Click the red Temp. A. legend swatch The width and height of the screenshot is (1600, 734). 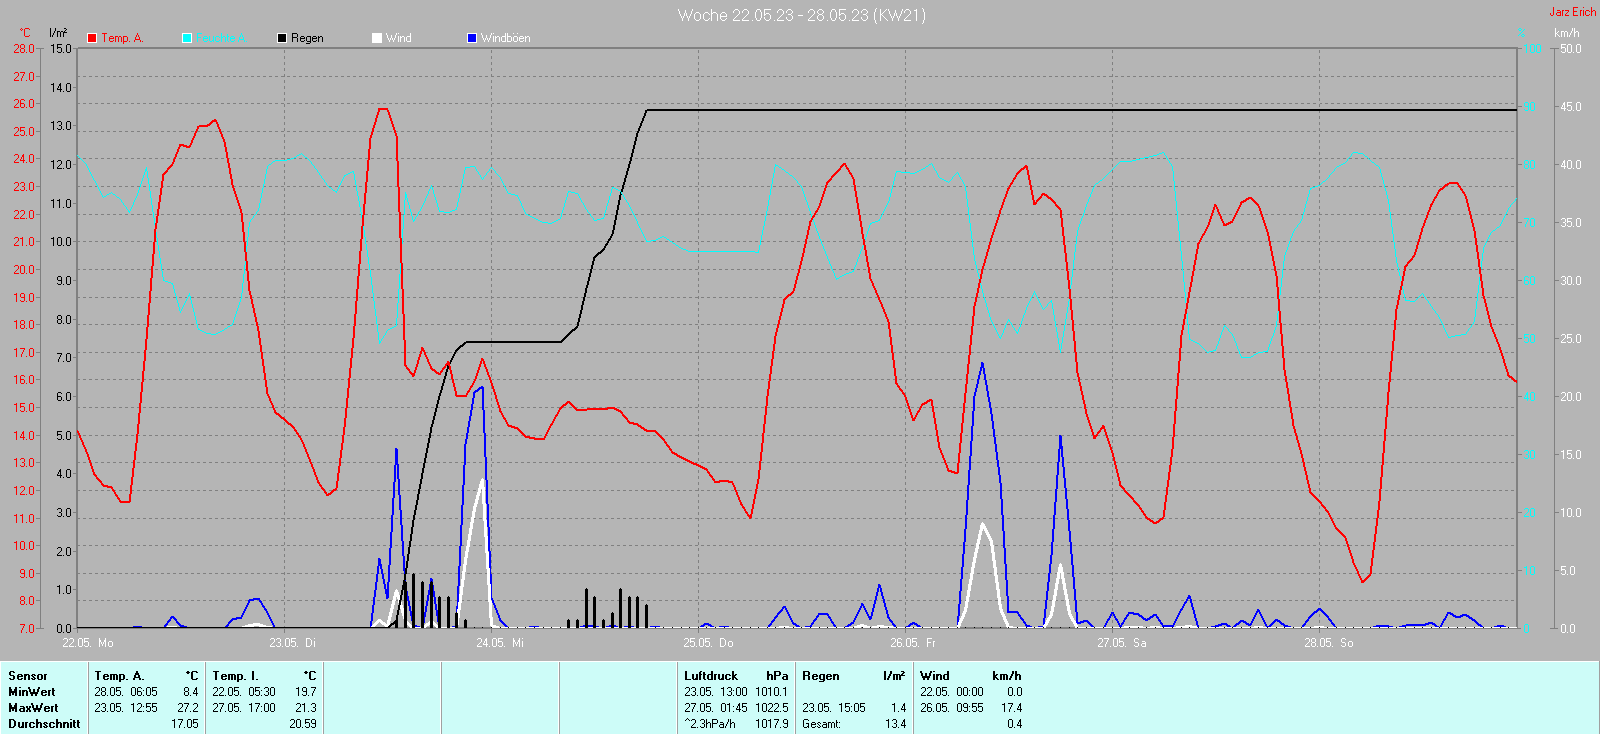click(92, 38)
